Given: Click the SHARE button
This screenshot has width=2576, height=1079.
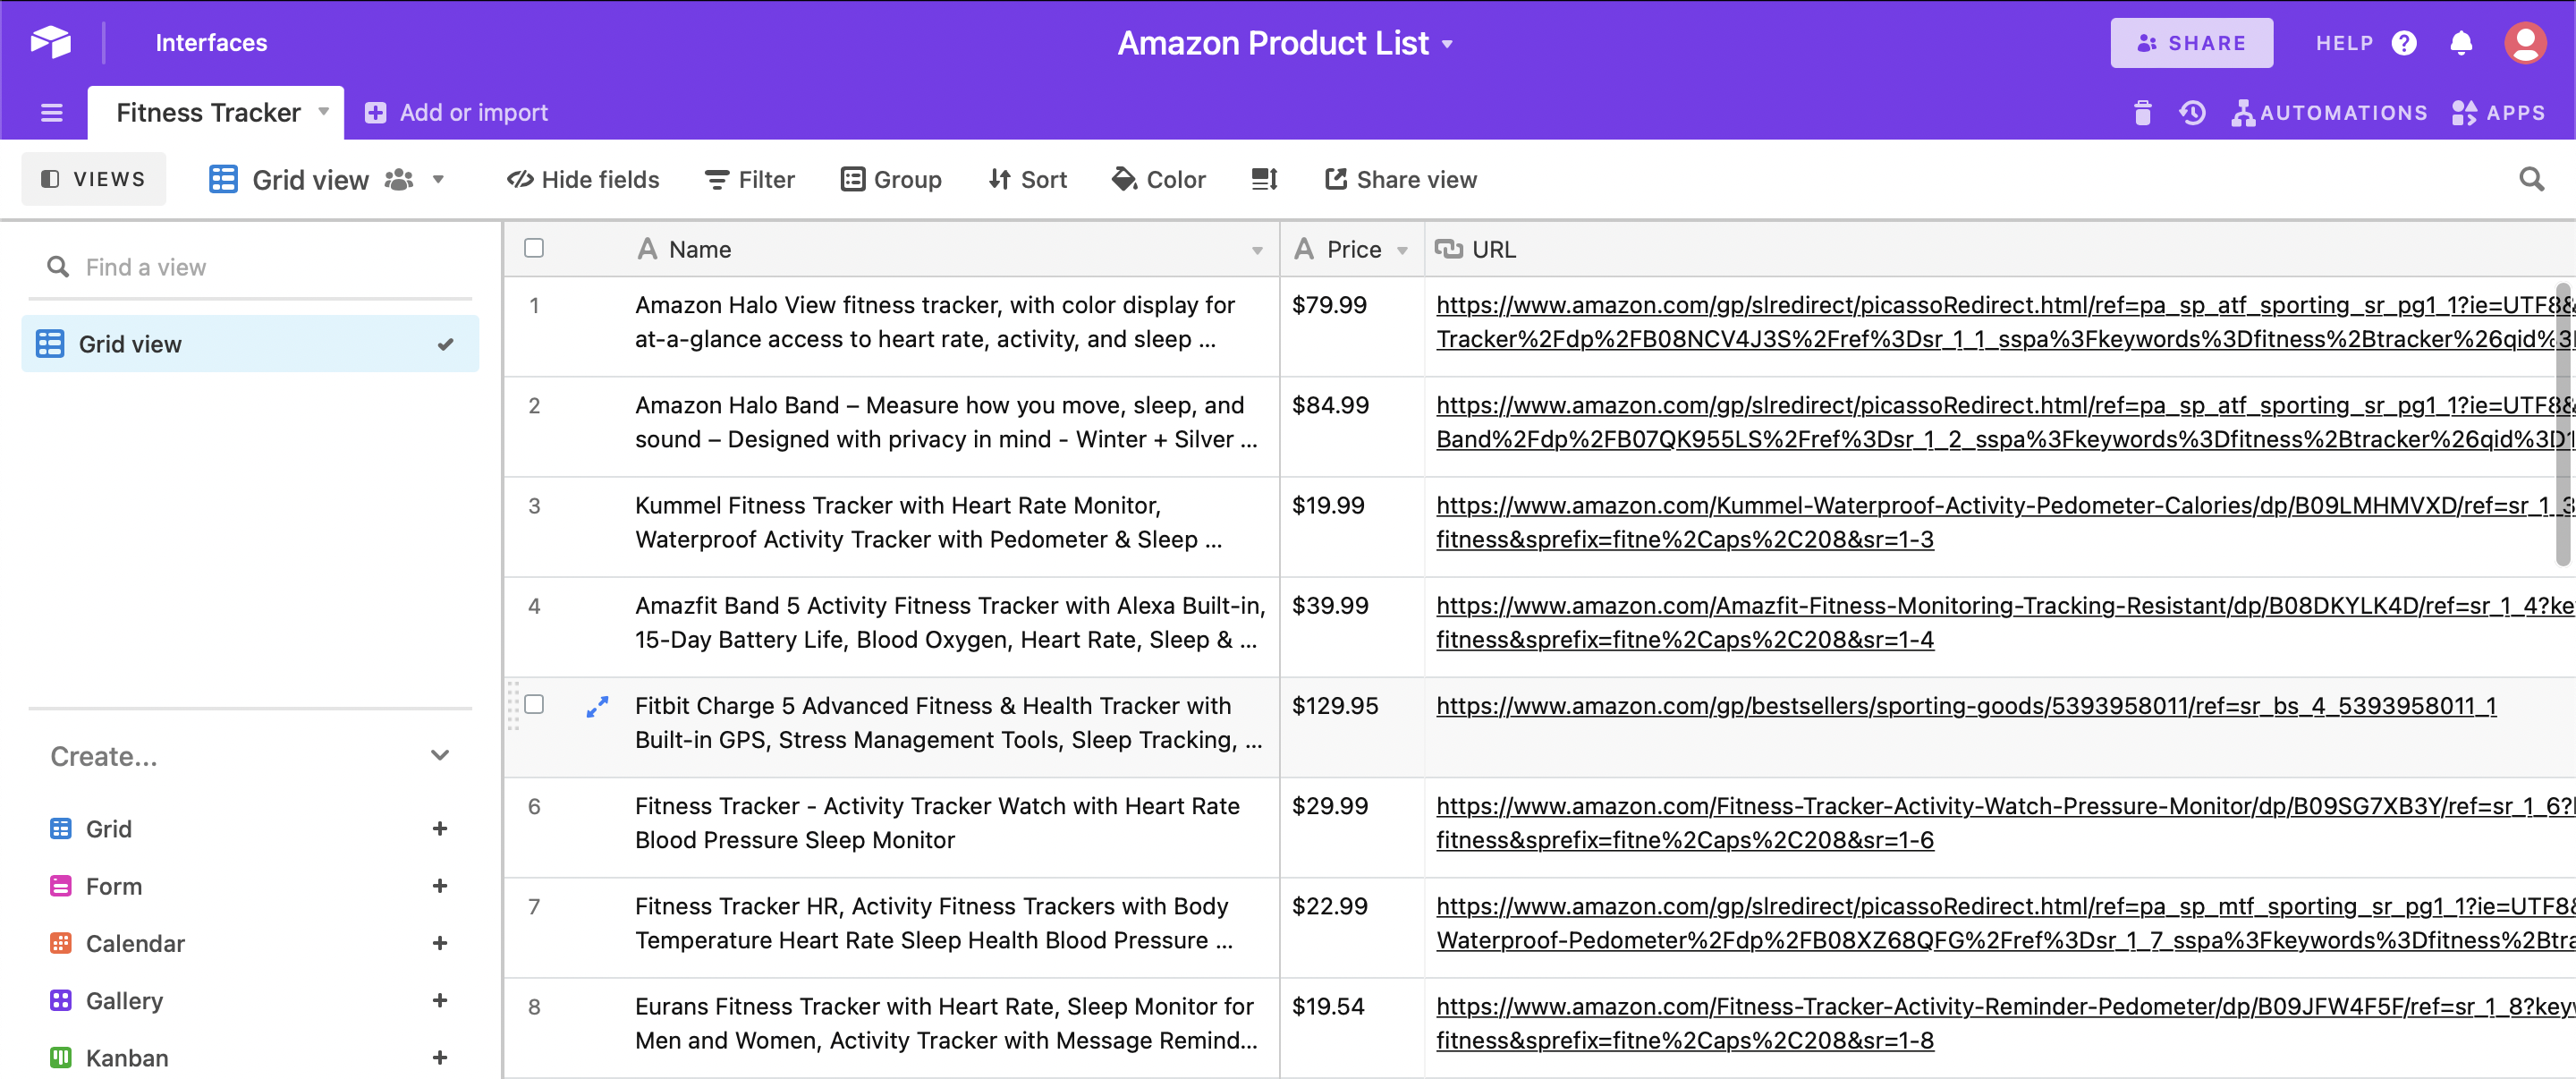Looking at the screenshot, I should [2192, 42].
